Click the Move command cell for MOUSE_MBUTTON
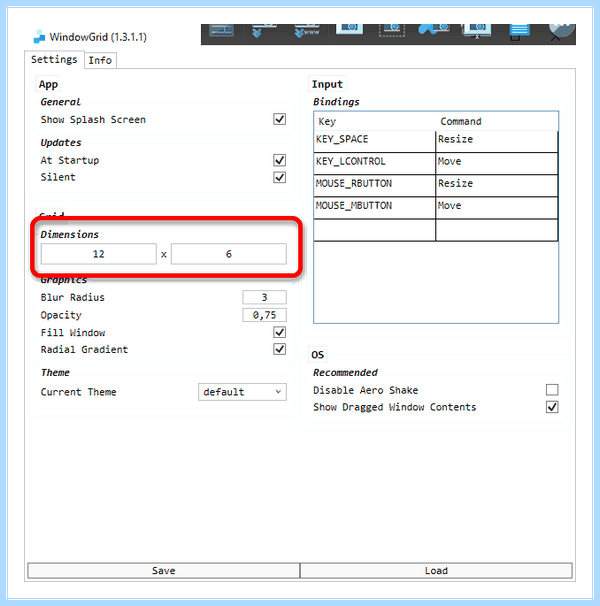This screenshot has height=606, width=600. coord(497,207)
